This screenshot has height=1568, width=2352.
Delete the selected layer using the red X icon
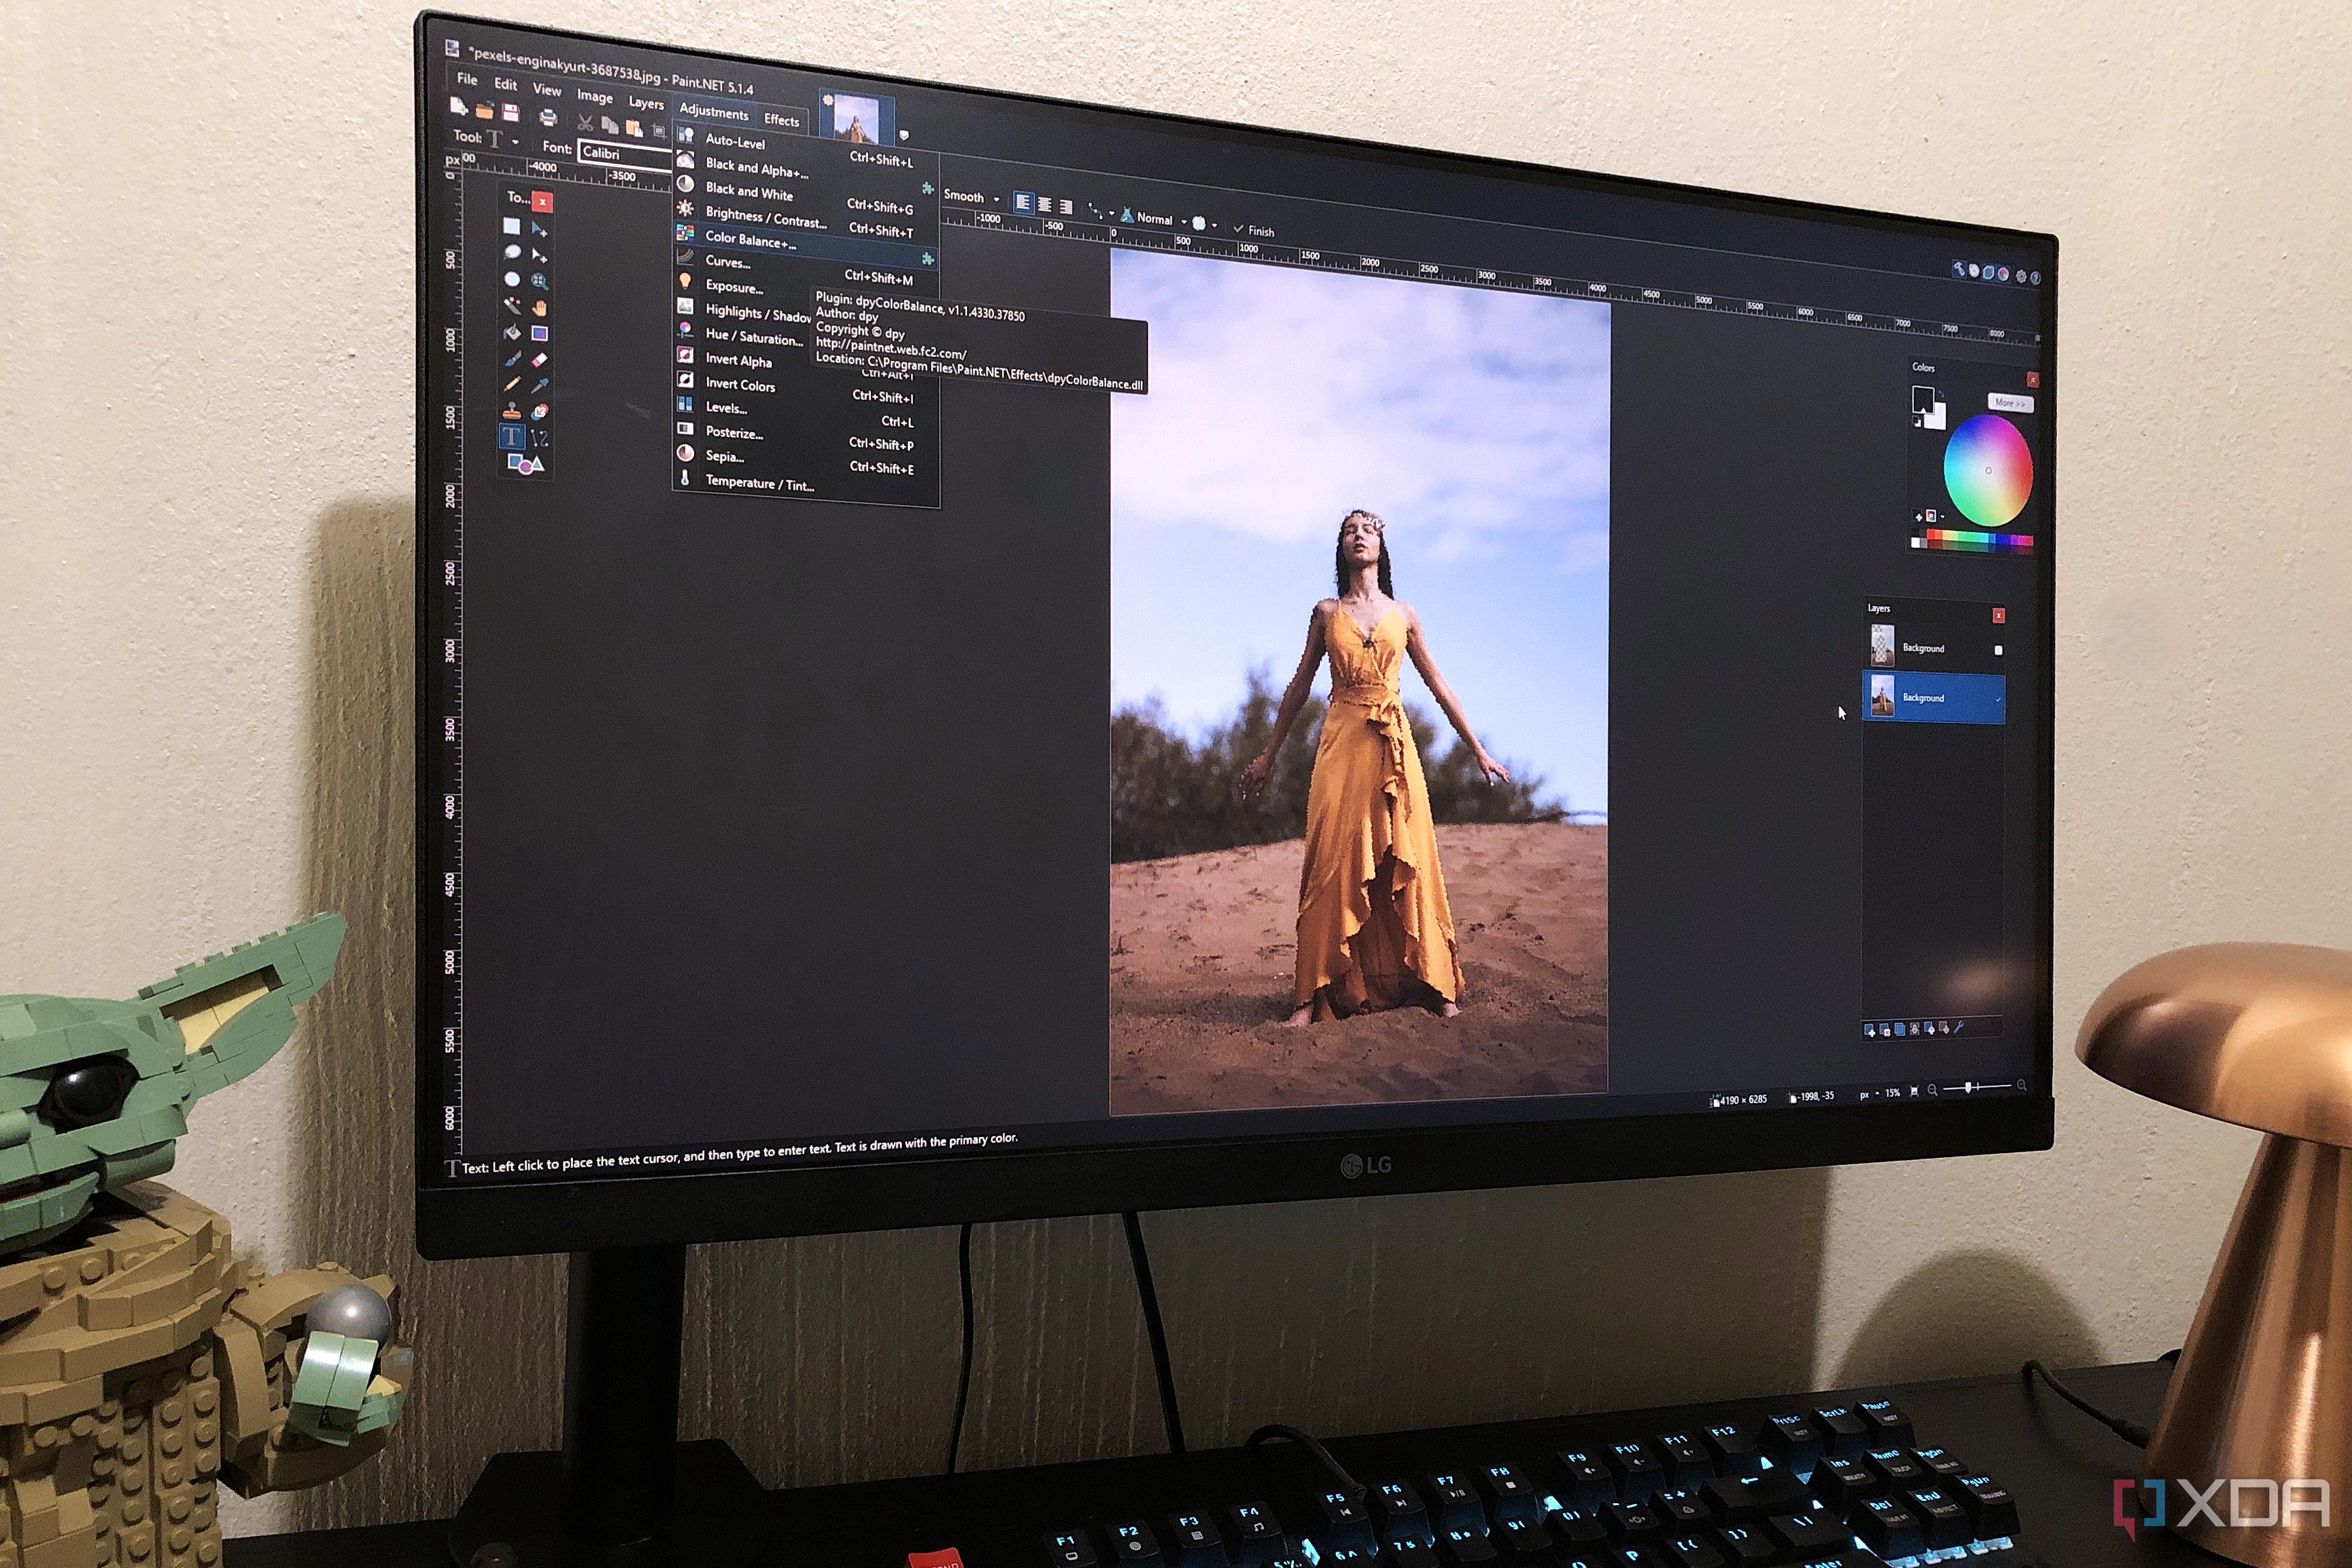pos(1885,1030)
